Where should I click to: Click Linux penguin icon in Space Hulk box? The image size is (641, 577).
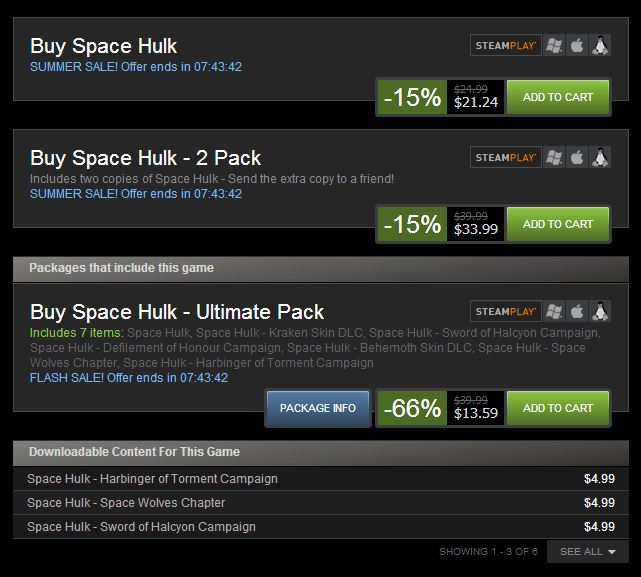click(600, 45)
